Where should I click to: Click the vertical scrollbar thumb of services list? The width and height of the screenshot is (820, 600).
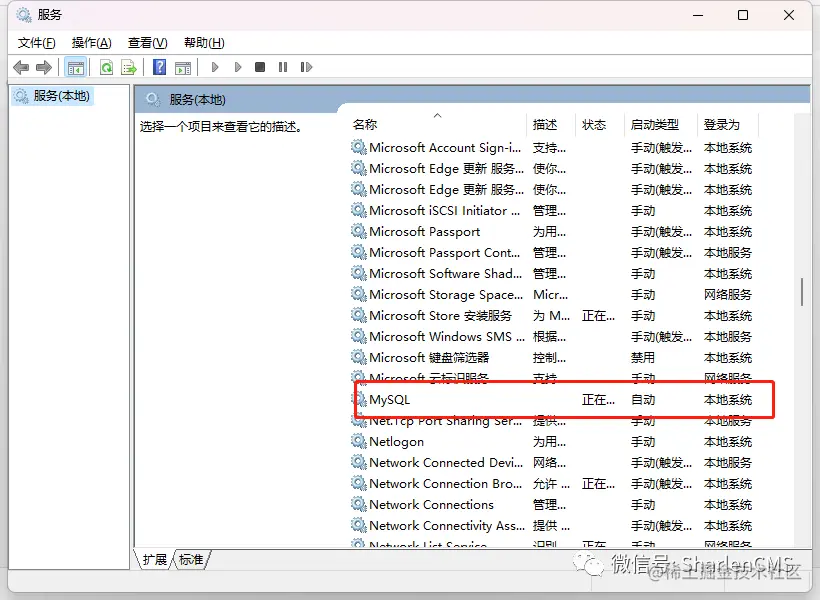coord(802,292)
